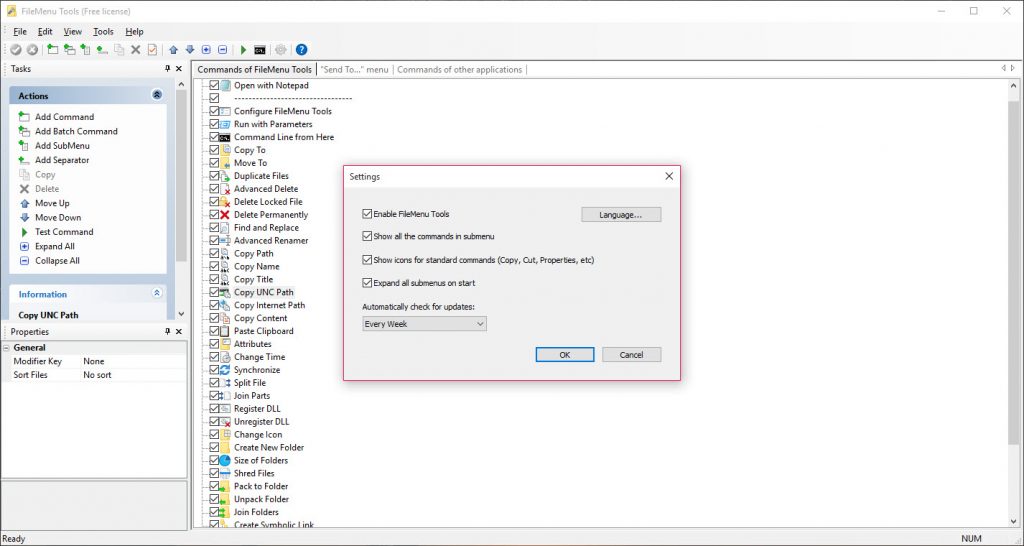
Task: Toggle Show icons for standard commands checkbox
Action: tap(367, 260)
